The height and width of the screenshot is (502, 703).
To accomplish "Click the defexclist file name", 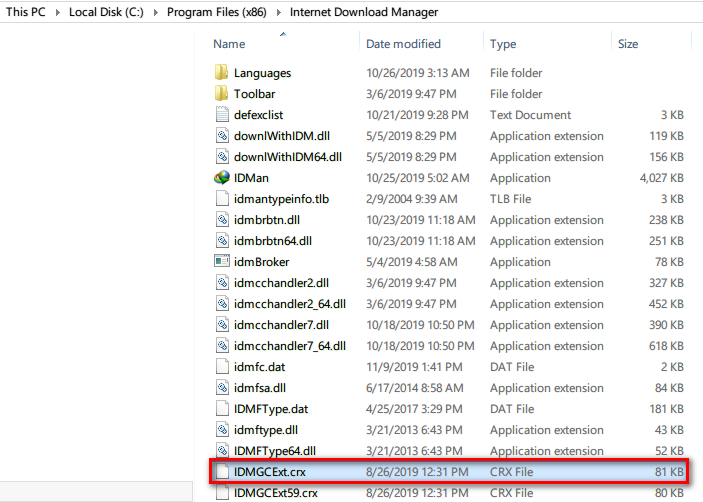I will 258,115.
